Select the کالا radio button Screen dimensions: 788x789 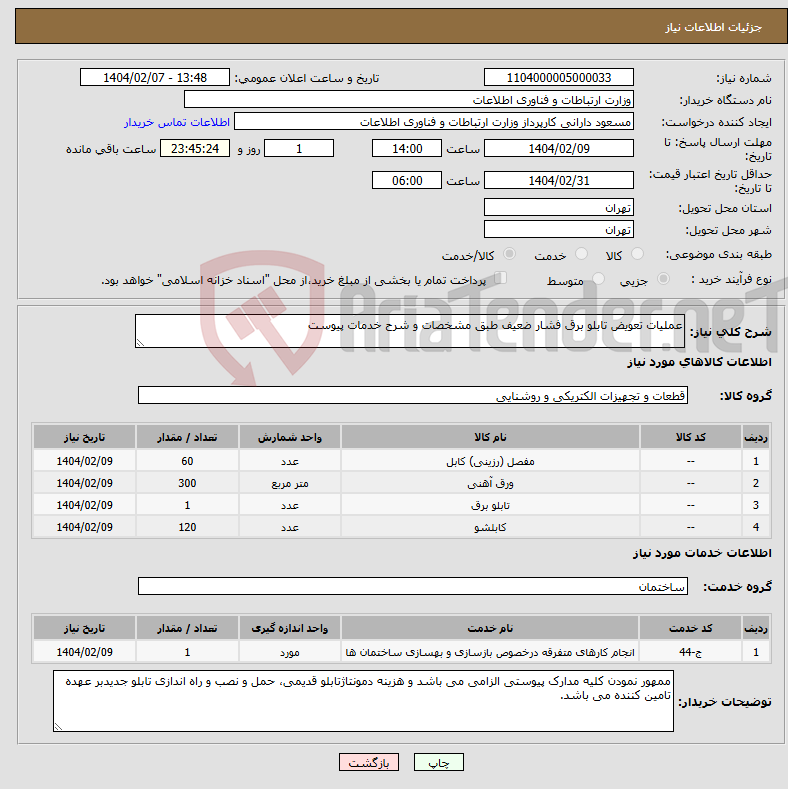pyautogui.click(x=637, y=254)
